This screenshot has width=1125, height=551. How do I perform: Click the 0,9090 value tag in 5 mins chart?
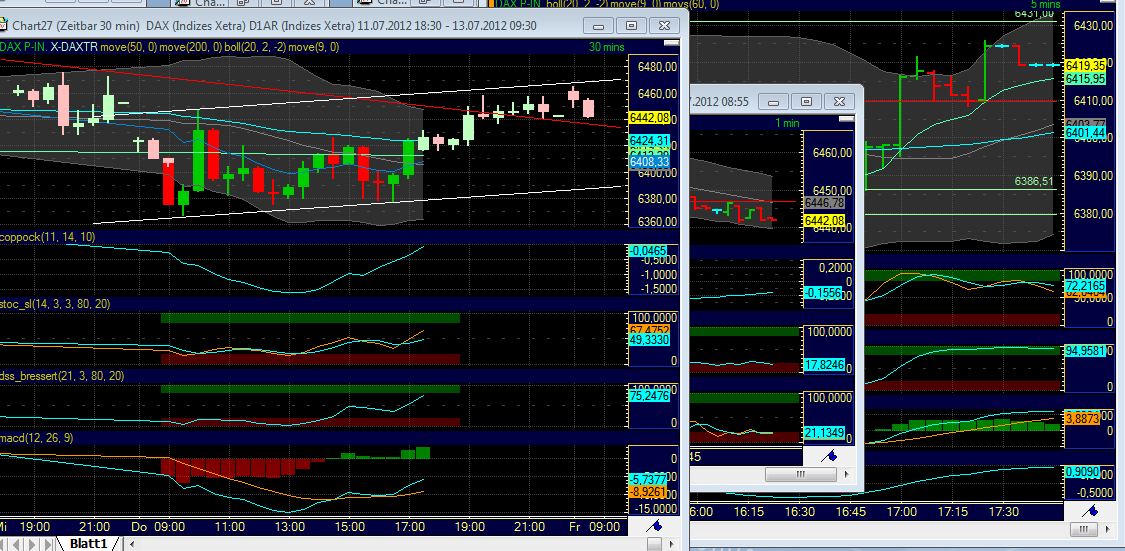point(1082,472)
